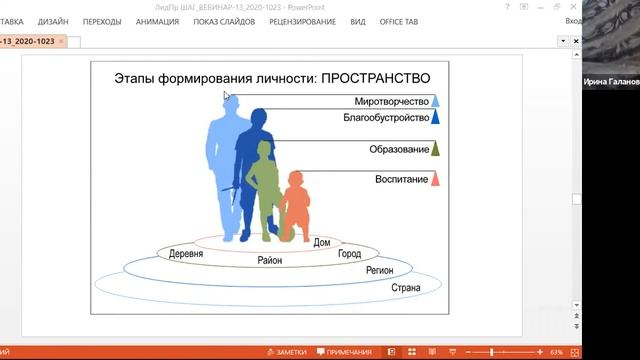This screenshot has width=640, height=360.
Task: Start slide show from status bar icon
Action: coord(453,352)
